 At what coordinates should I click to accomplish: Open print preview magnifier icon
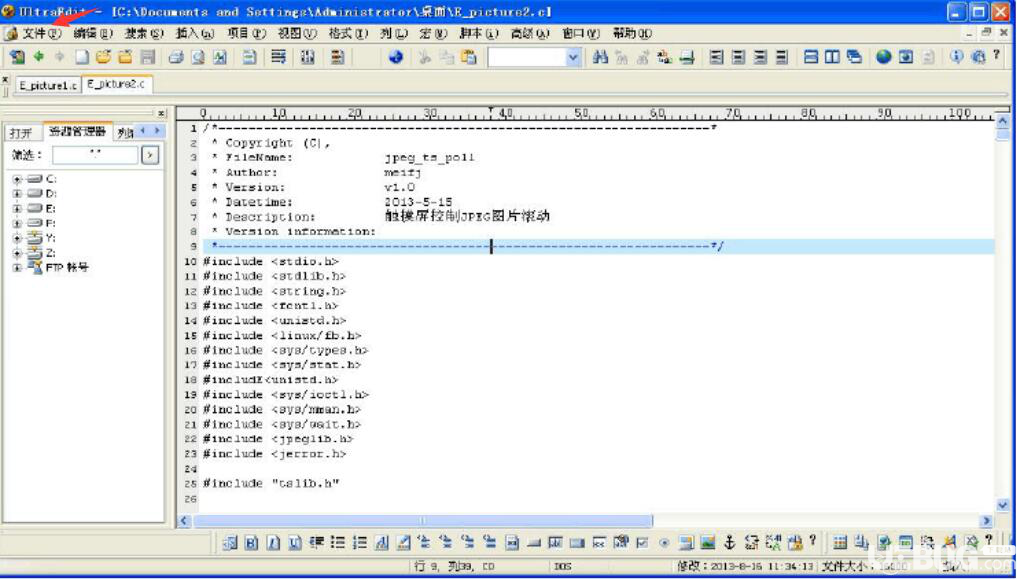pos(198,57)
